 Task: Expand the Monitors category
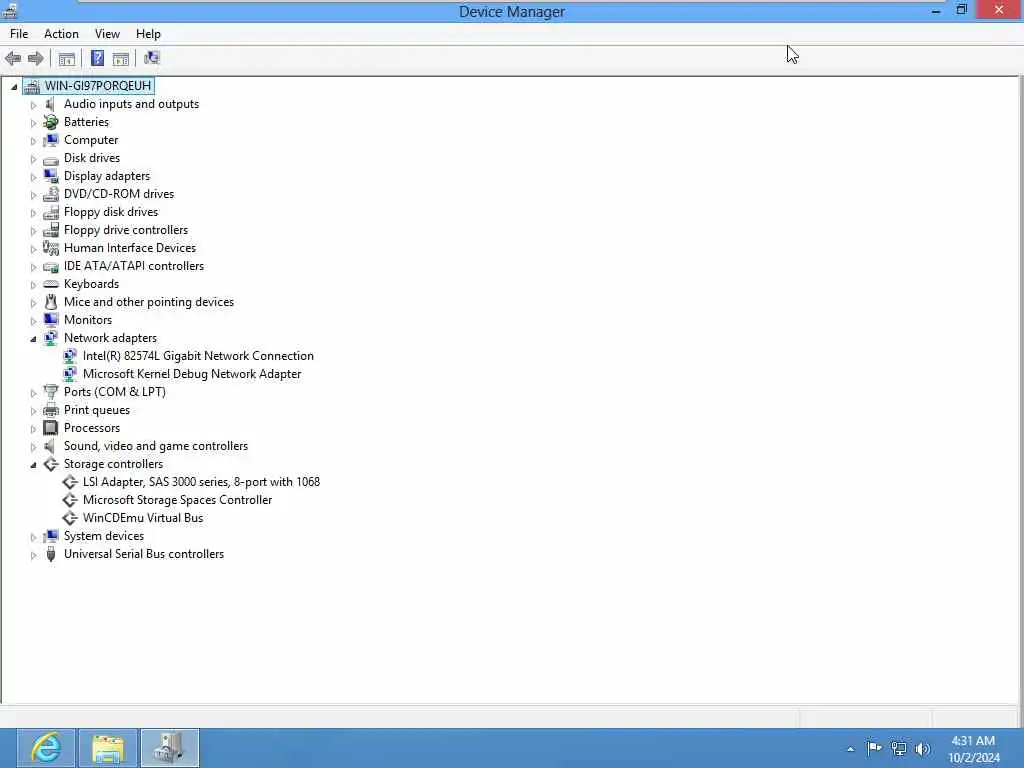pos(33,321)
